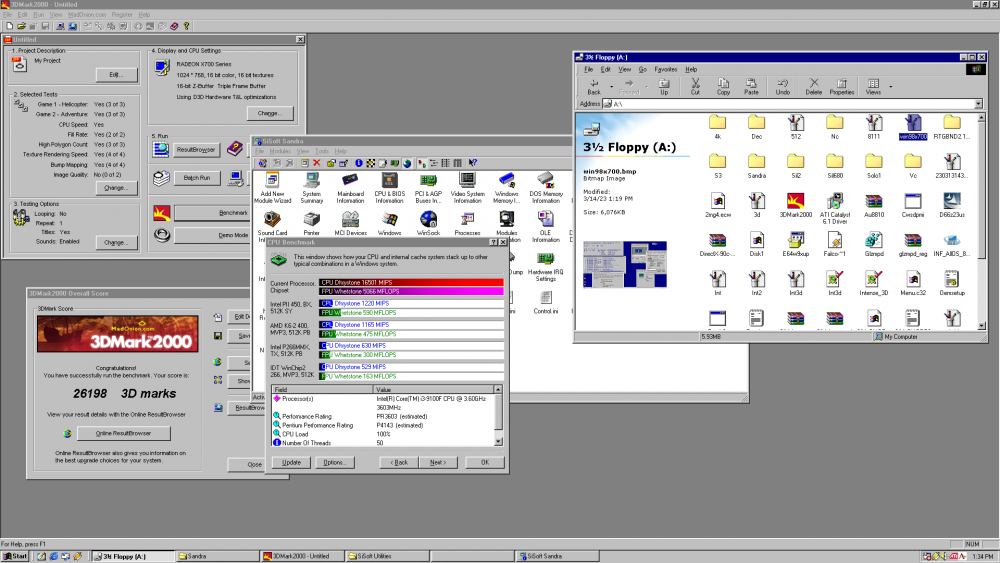Open Tools menu in SiSoft Sandra
Screen dimensions: 1000x563
(x=322, y=151)
